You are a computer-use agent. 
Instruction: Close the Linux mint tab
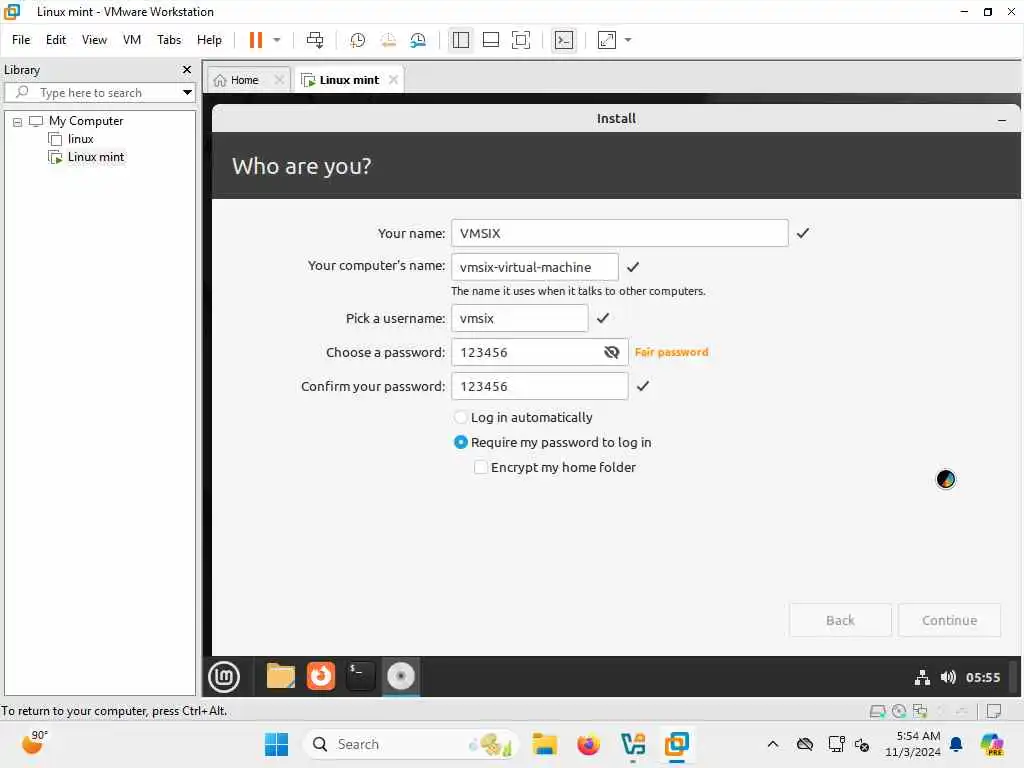pos(393,80)
